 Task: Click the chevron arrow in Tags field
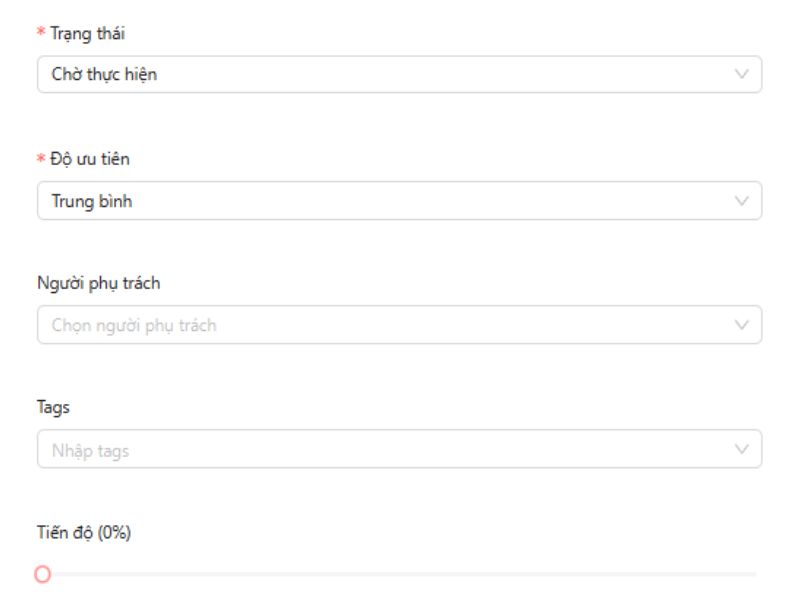(741, 450)
